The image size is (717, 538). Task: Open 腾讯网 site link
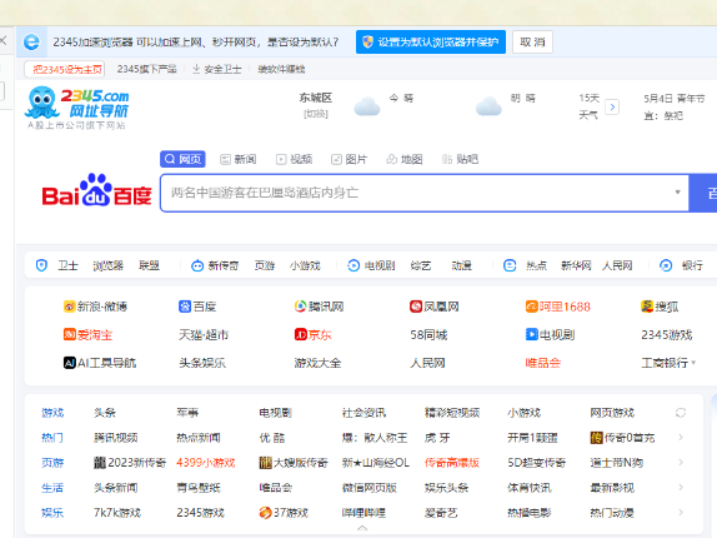tap(319, 306)
